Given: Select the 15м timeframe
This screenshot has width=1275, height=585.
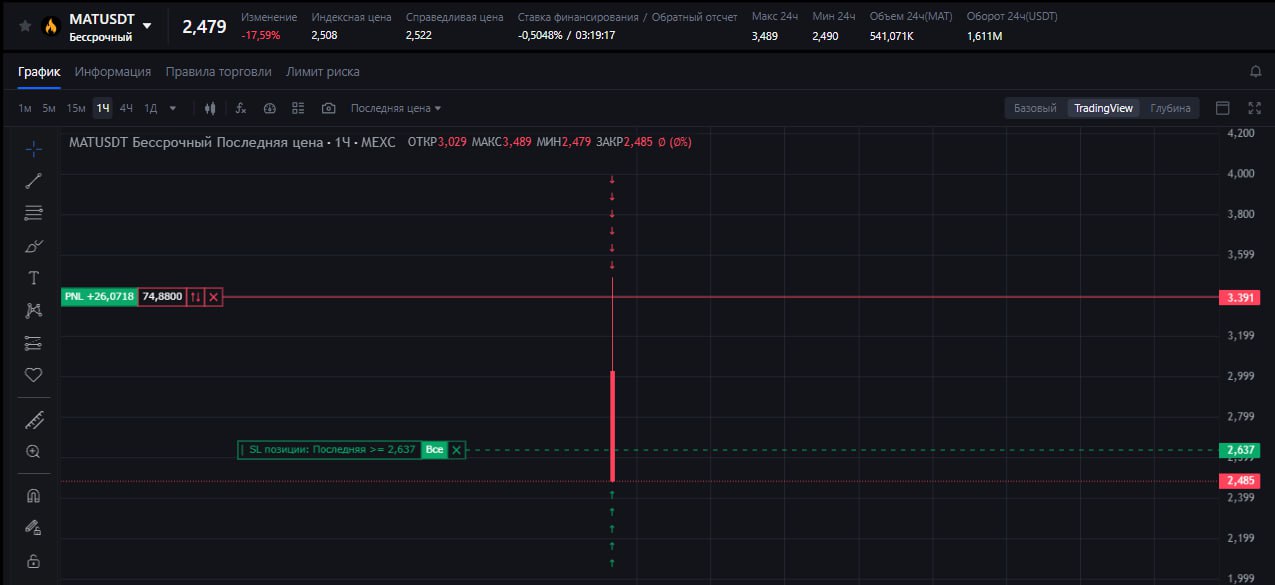Looking at the screenshot, I should [x=76, y=108].
